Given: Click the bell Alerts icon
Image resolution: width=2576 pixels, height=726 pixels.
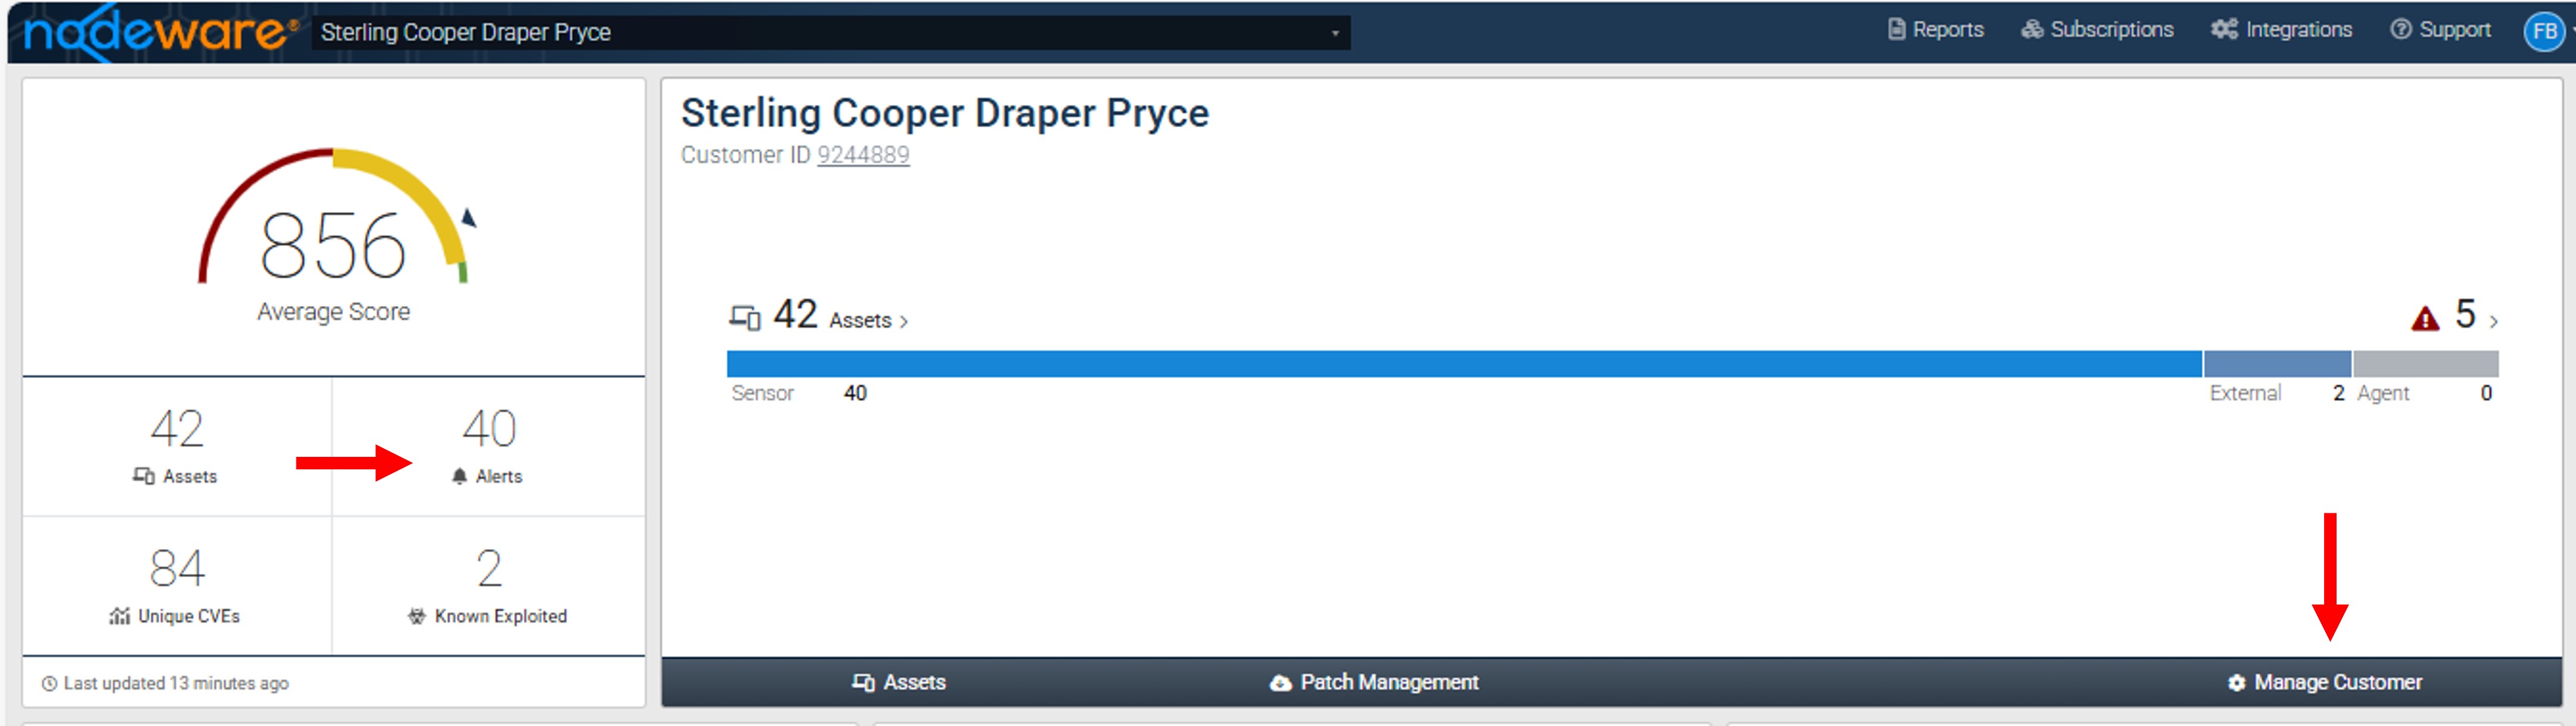Looking at the screenshot, I should 459,476.
